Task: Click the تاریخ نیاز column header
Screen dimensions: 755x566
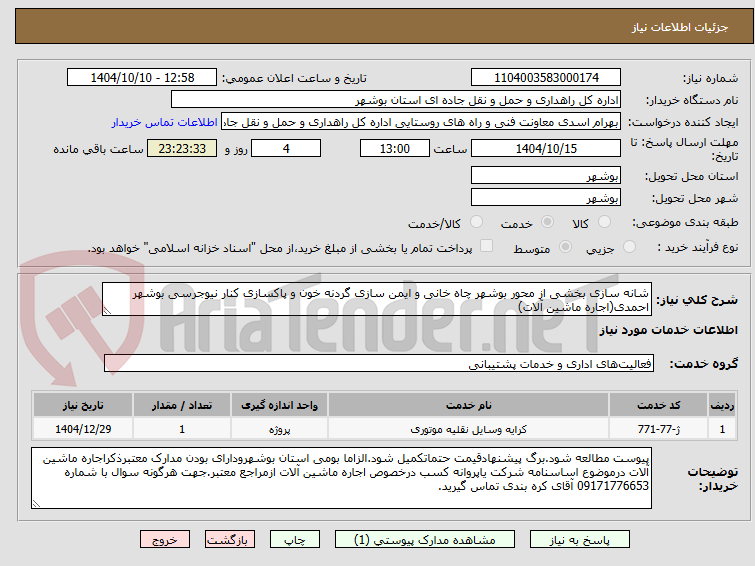Action: click(x=83, y=405)
